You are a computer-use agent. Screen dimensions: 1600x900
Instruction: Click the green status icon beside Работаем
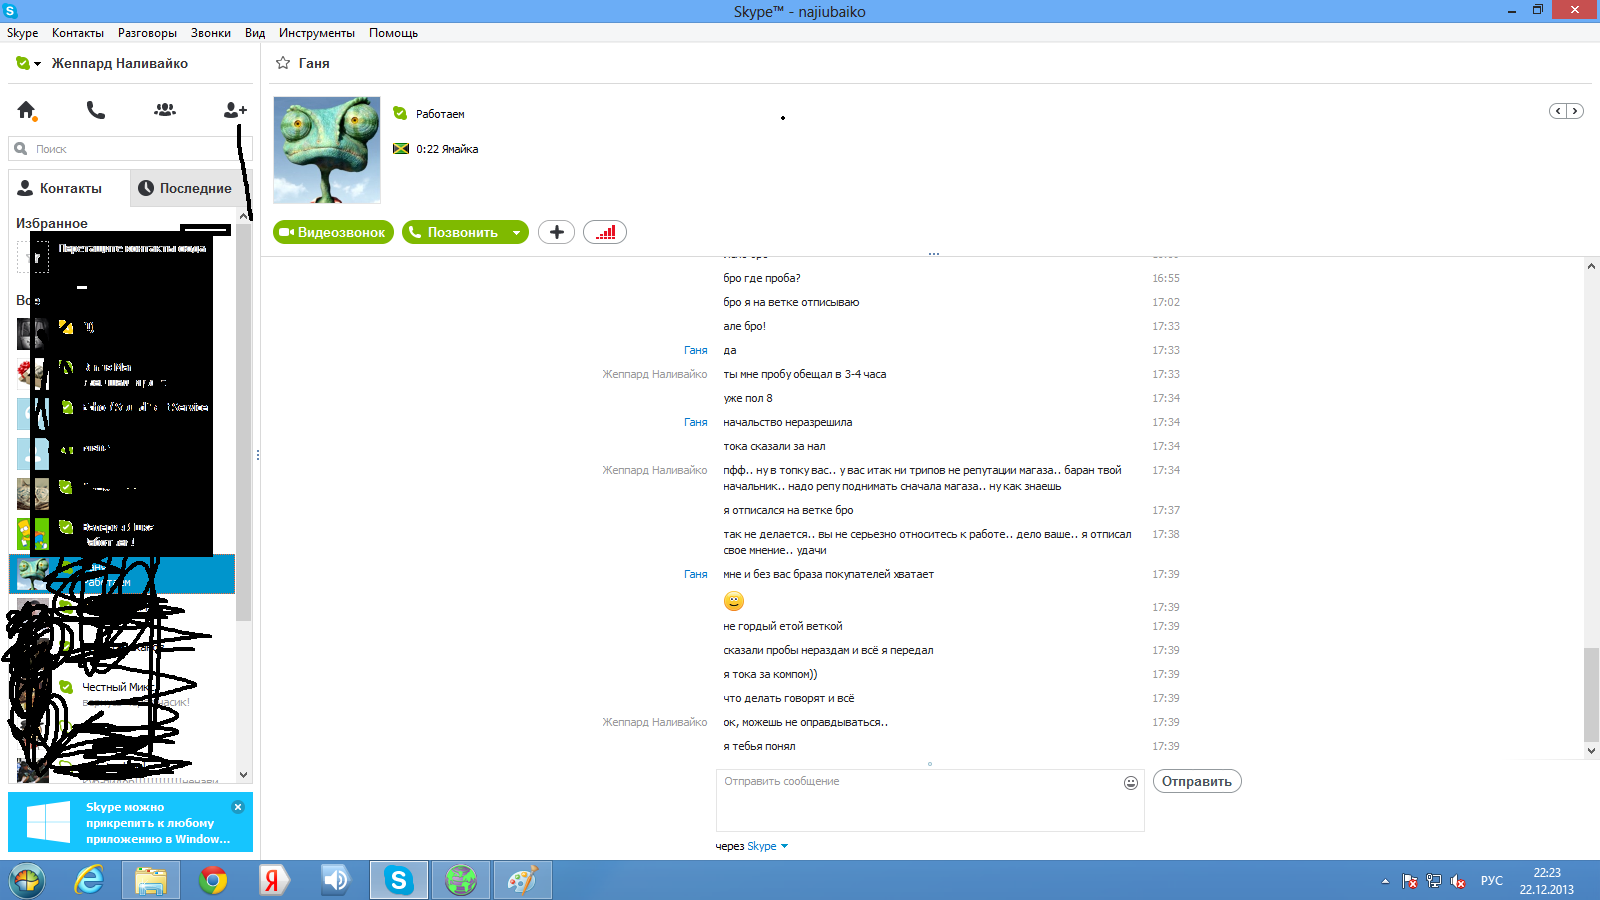400,113
